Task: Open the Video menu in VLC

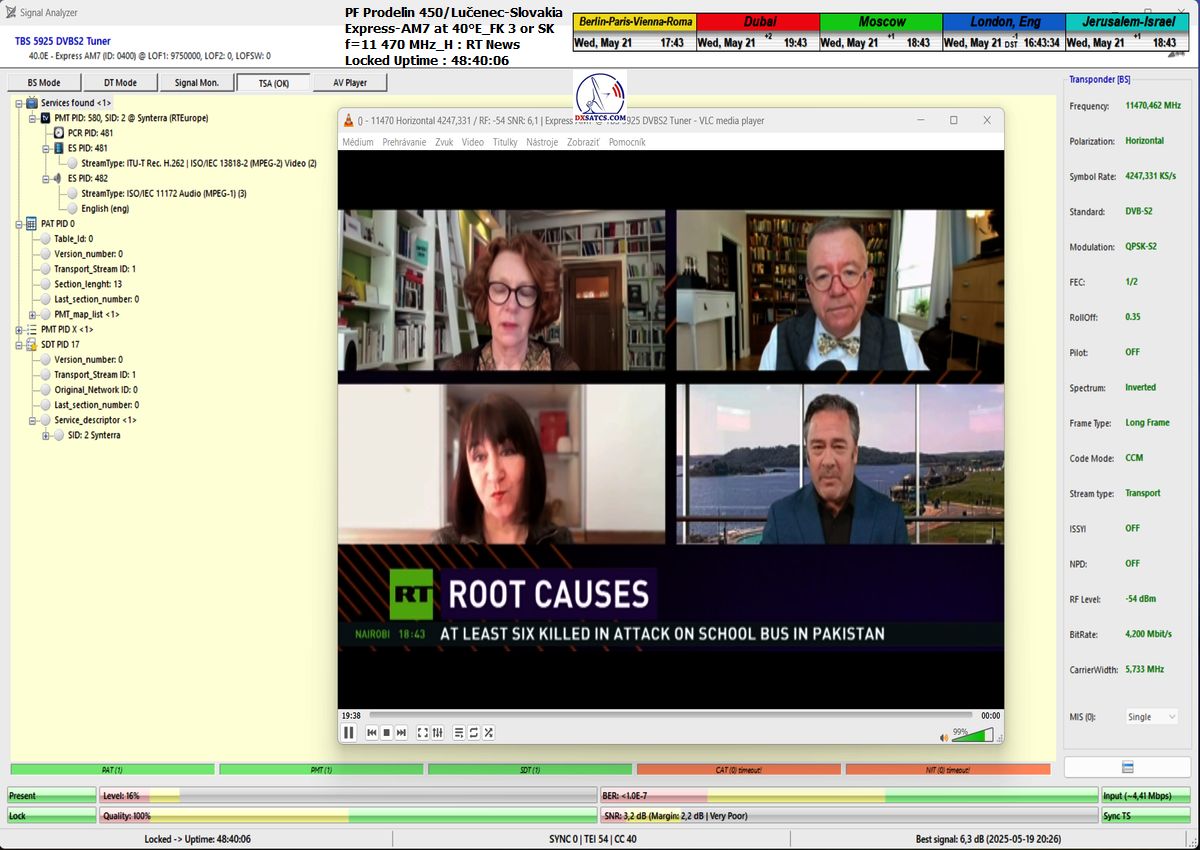Action: [x=472, y=142]
